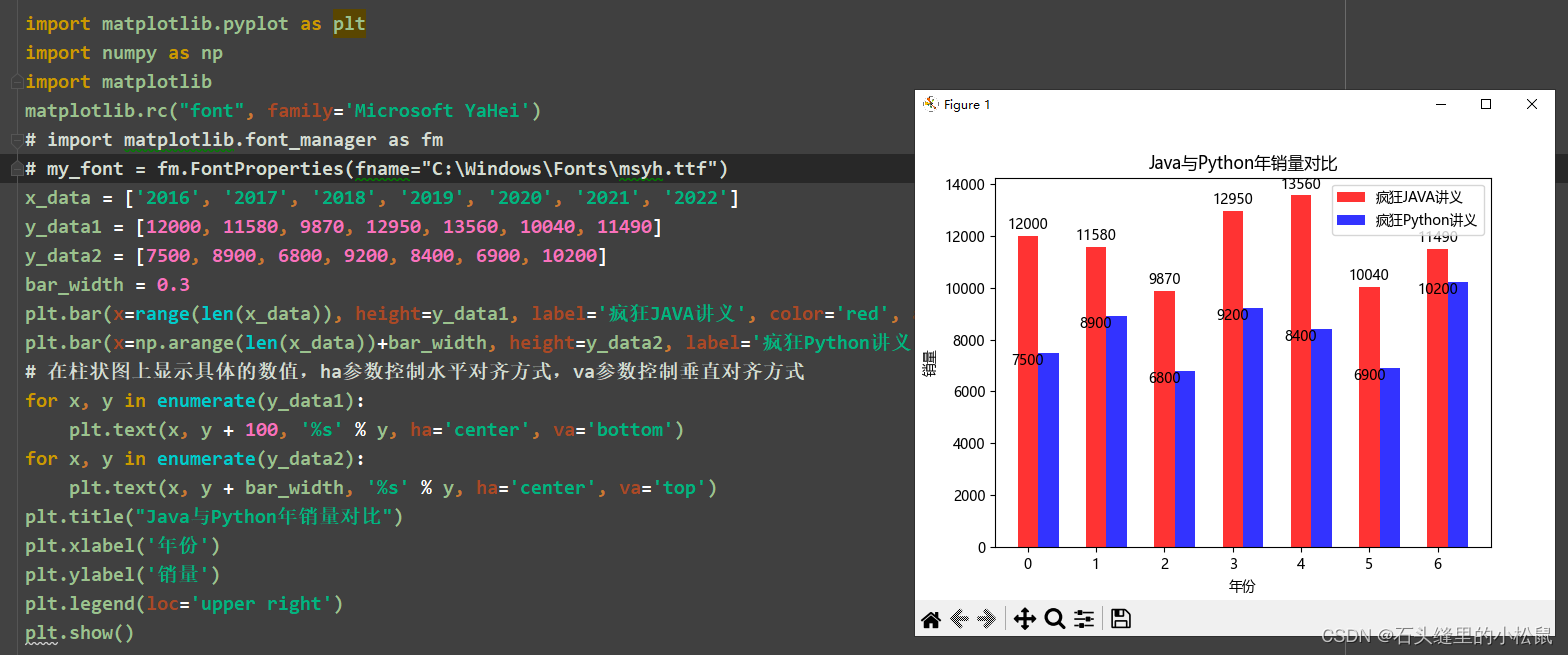This screenshot has width=1568, height=655.
Task: Click the "plt.xlabel('年份')" code line
Action: click(122, 545)
